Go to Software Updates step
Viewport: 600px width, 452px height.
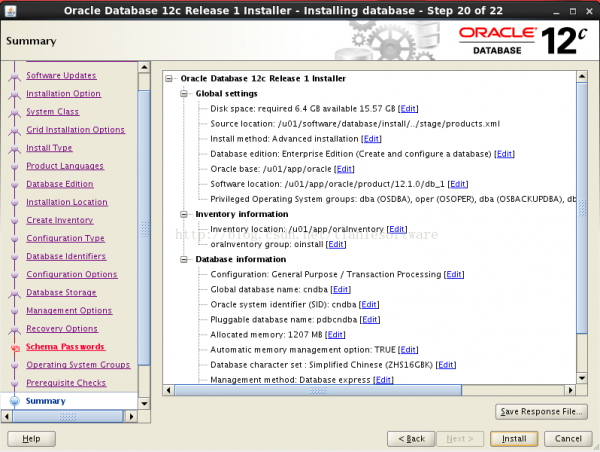coord(61,75)
